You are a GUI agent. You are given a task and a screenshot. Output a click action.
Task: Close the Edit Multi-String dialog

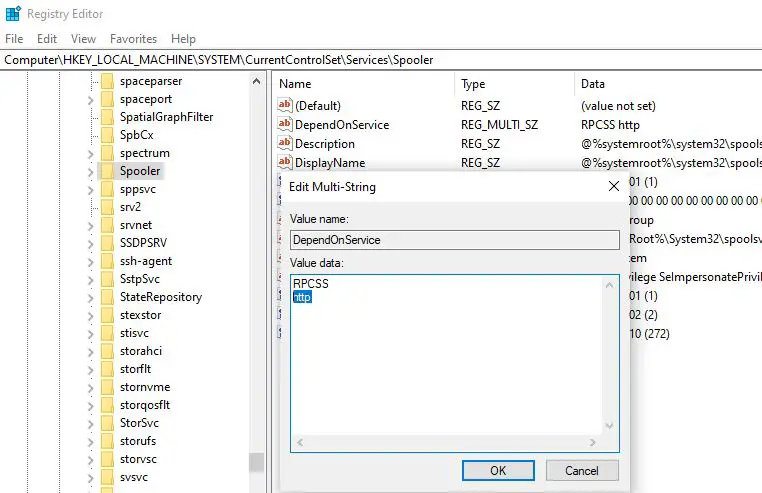pos(614,186)
